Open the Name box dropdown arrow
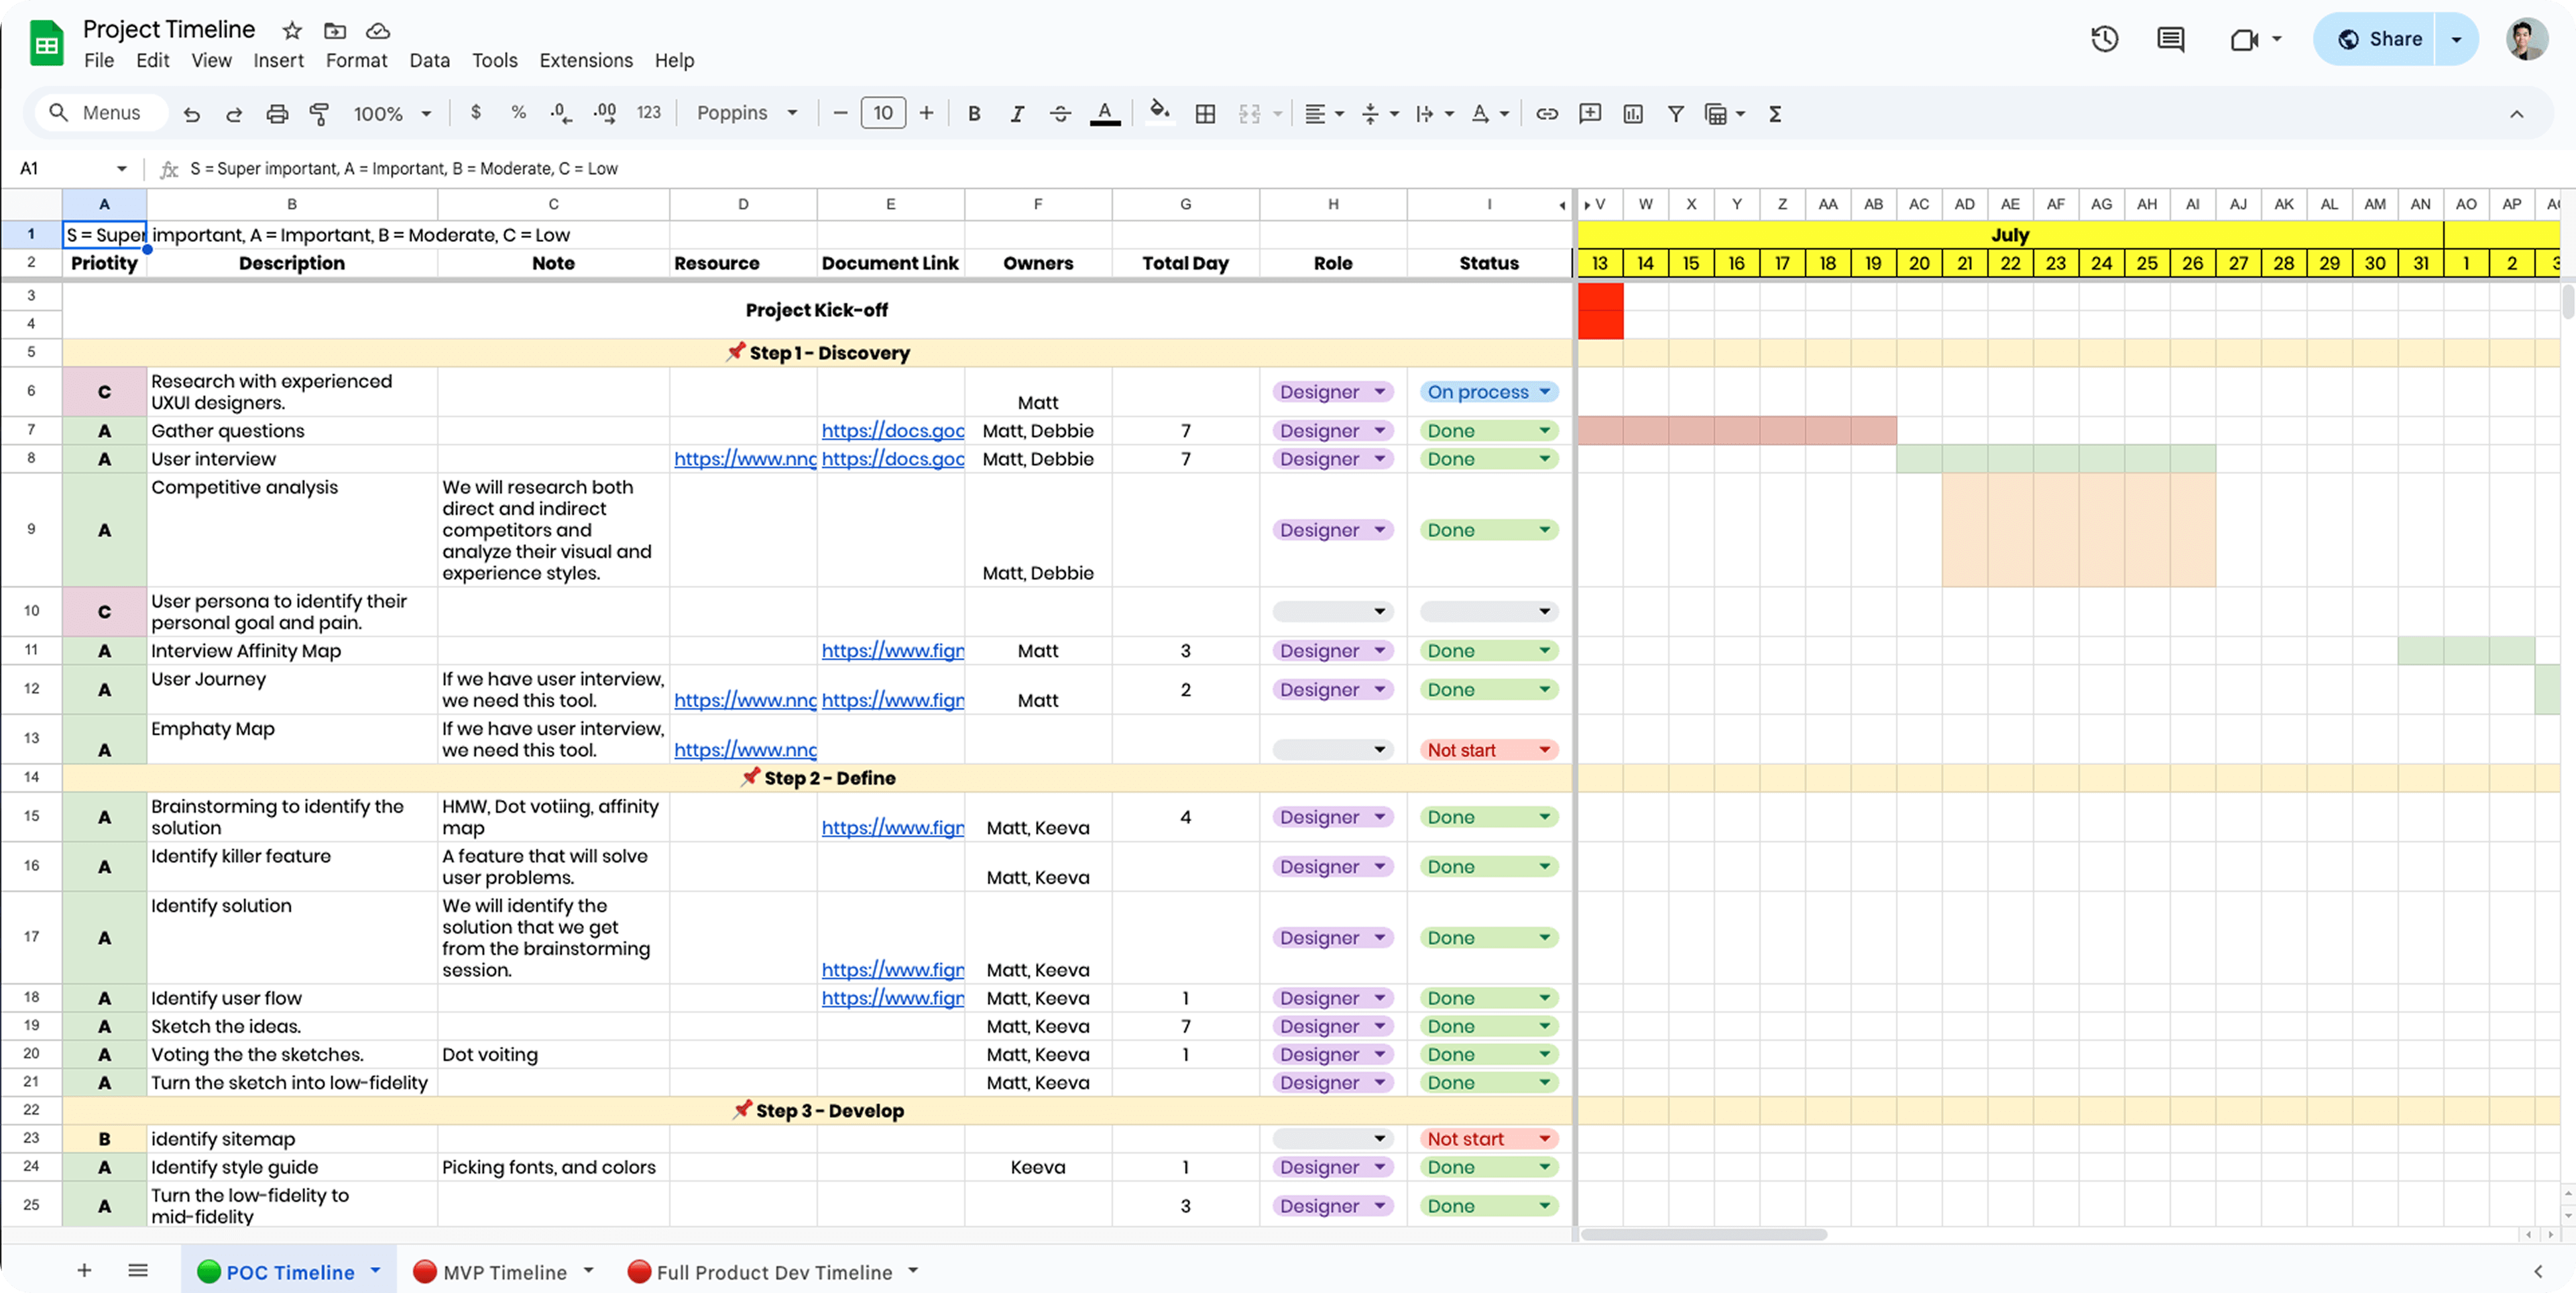This screenshot has width=2576, height=1293. click(x=122, y=168)
